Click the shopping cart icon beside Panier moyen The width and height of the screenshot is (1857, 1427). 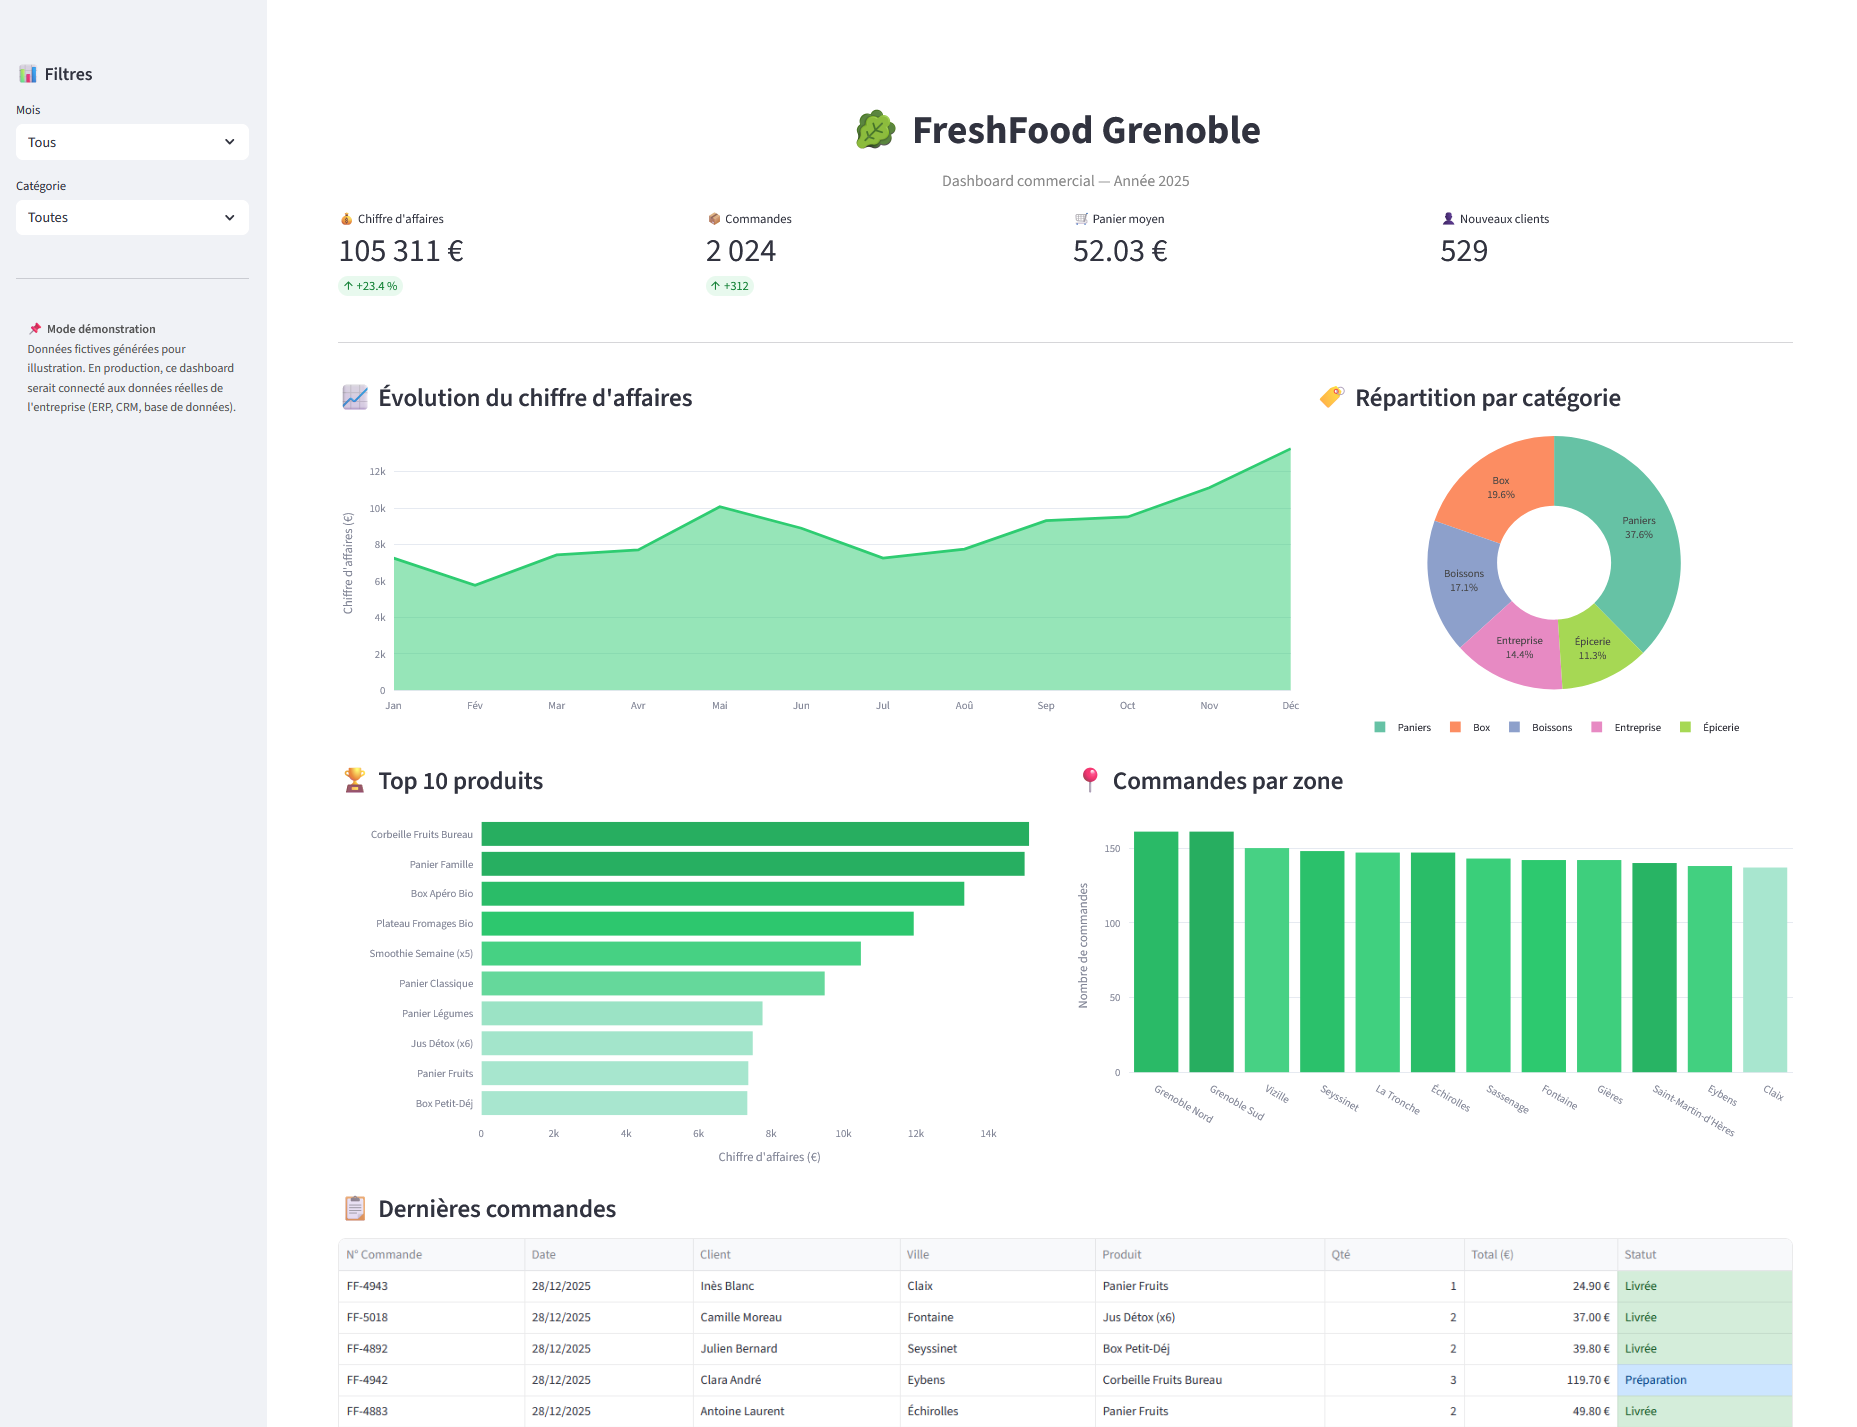1081,218
